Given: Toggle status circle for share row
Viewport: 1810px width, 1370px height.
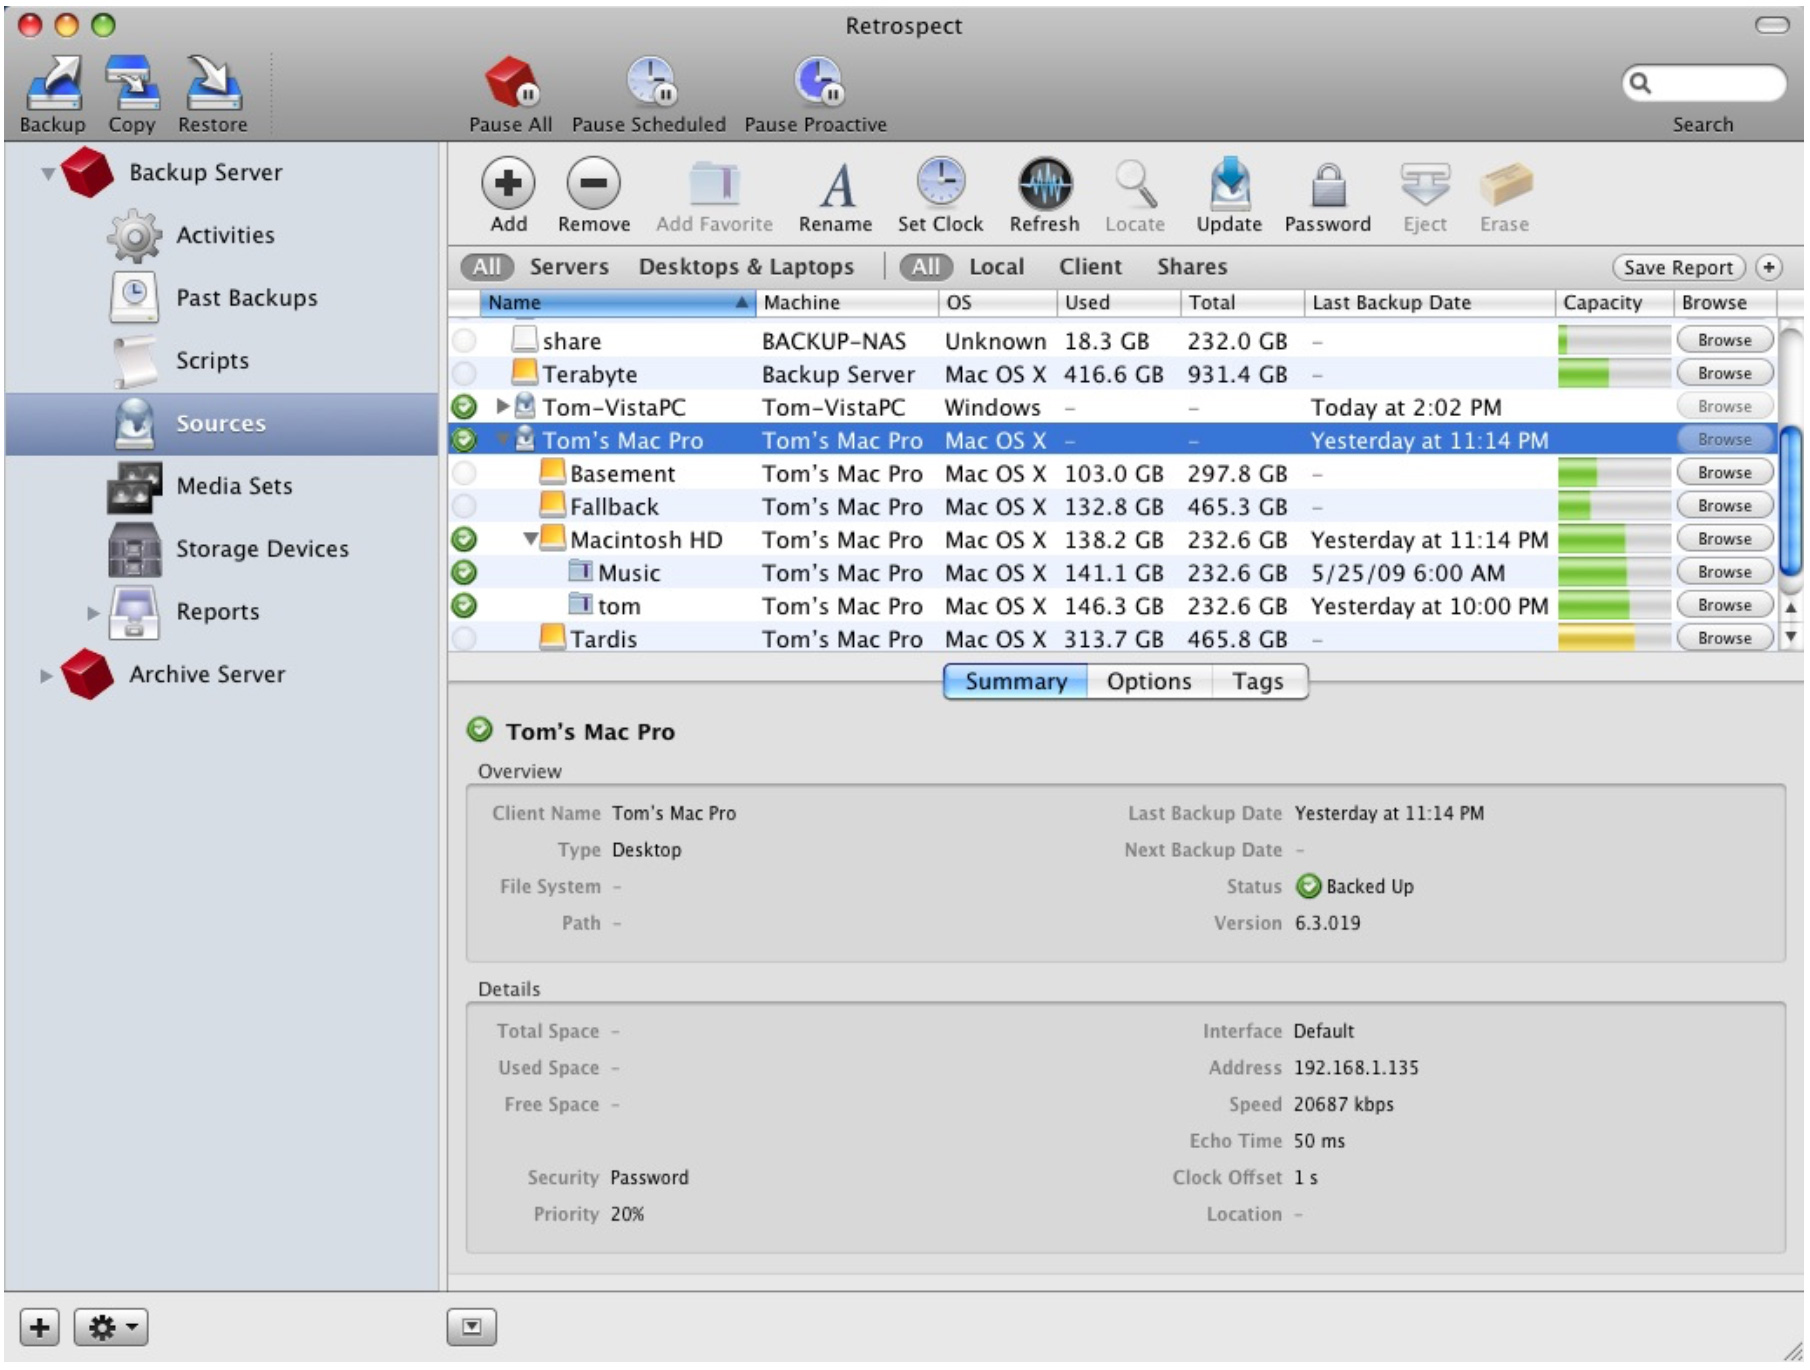Looking at the screenshot, I should click(464, 341).
